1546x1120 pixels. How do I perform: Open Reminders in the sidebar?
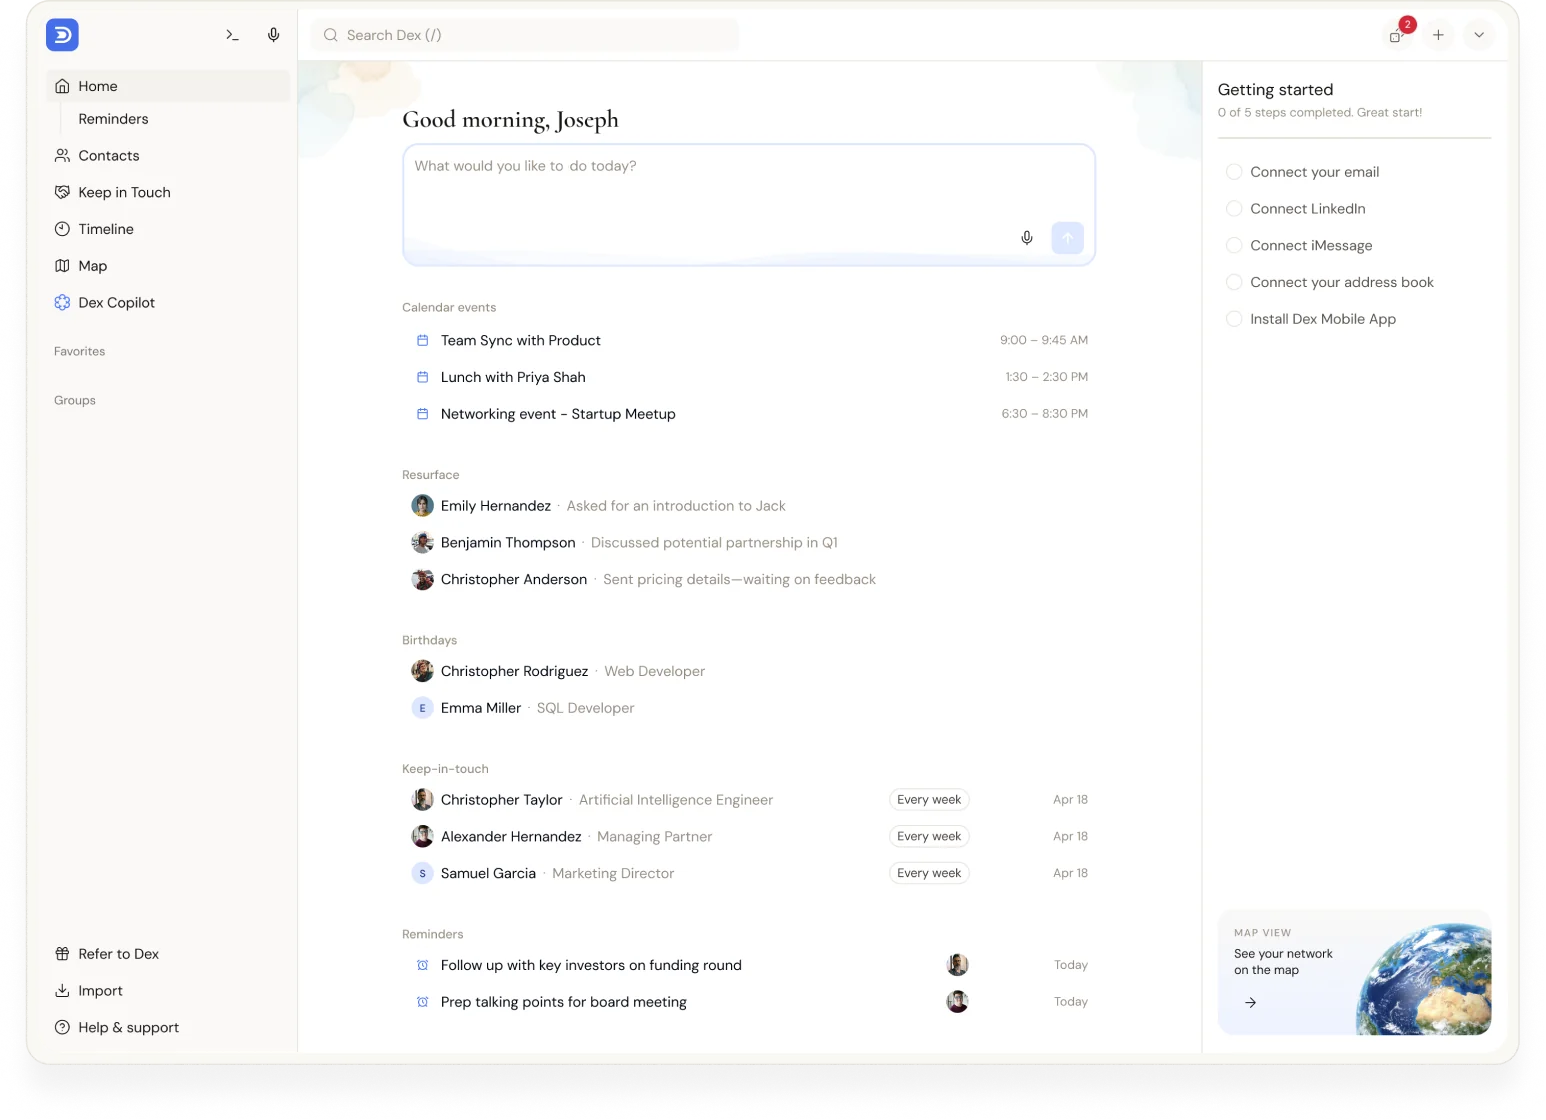point(113,119)
